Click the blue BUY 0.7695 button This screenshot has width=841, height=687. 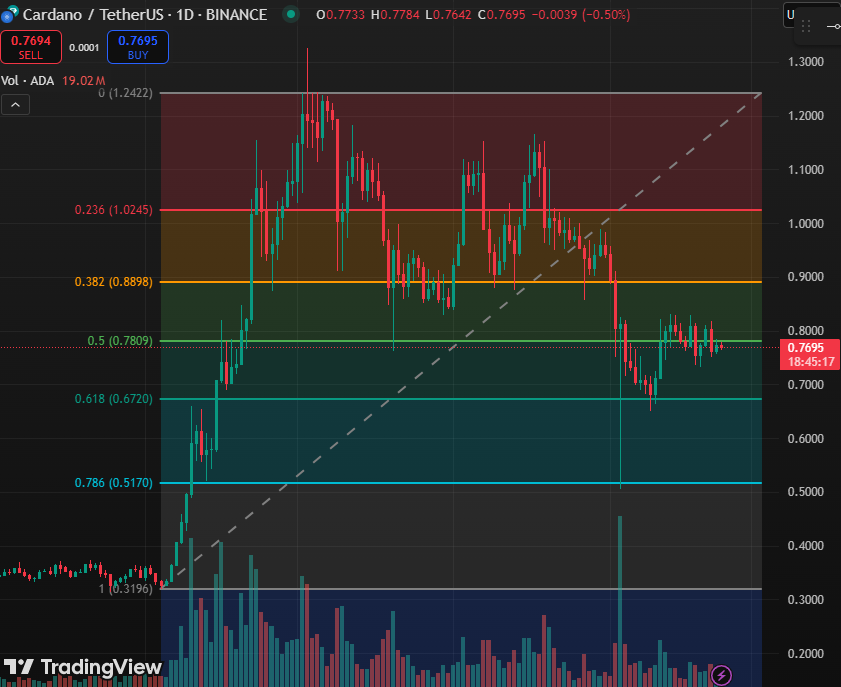(138, 47)
